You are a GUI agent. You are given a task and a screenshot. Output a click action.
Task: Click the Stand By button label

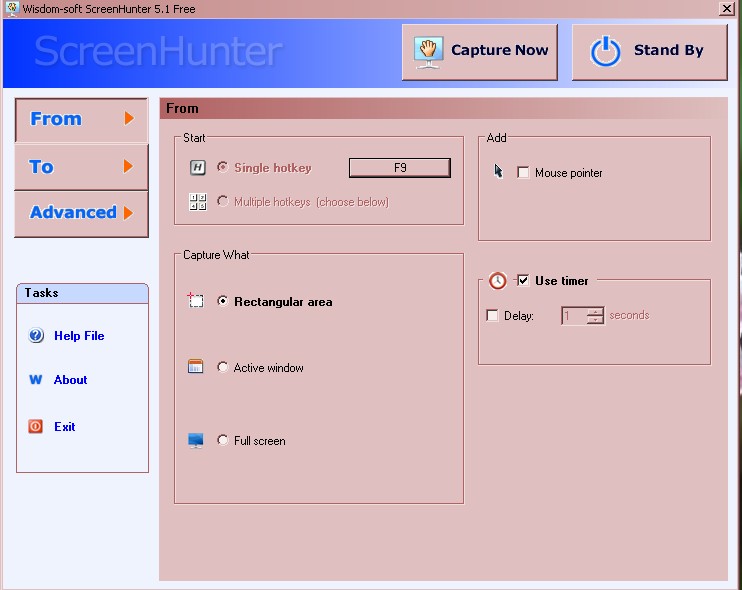pyautogui.click(x=668, y=50)
